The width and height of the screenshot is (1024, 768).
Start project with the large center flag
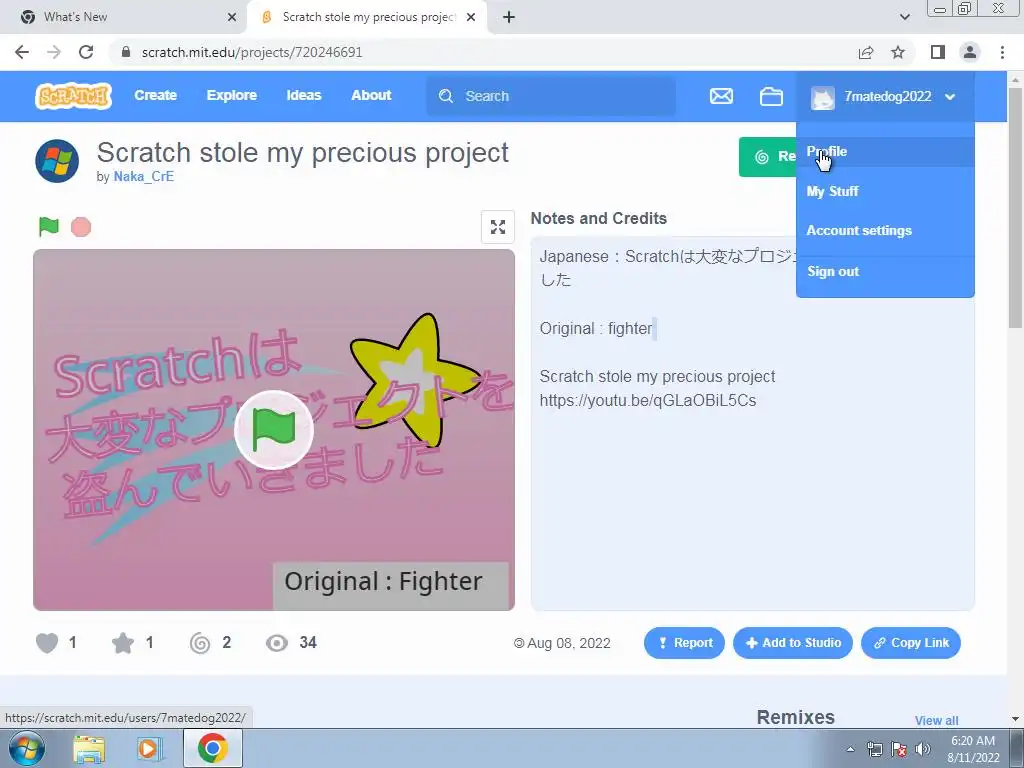[274, 429]
